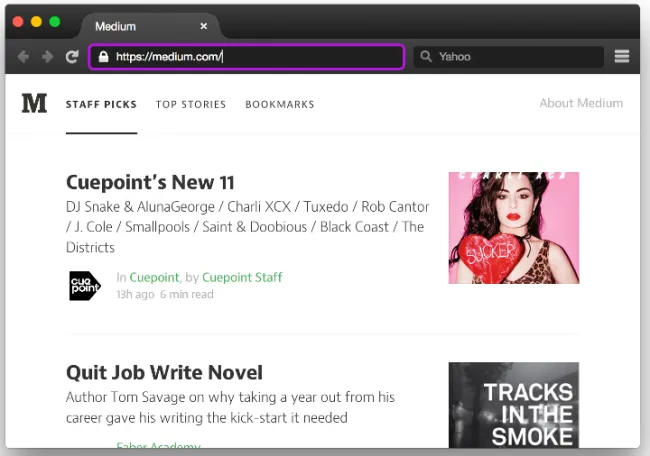The width and height of the screenshot is (650, 456).
Task: Click the magnifier icon in search box
Action: pos(426,56)
